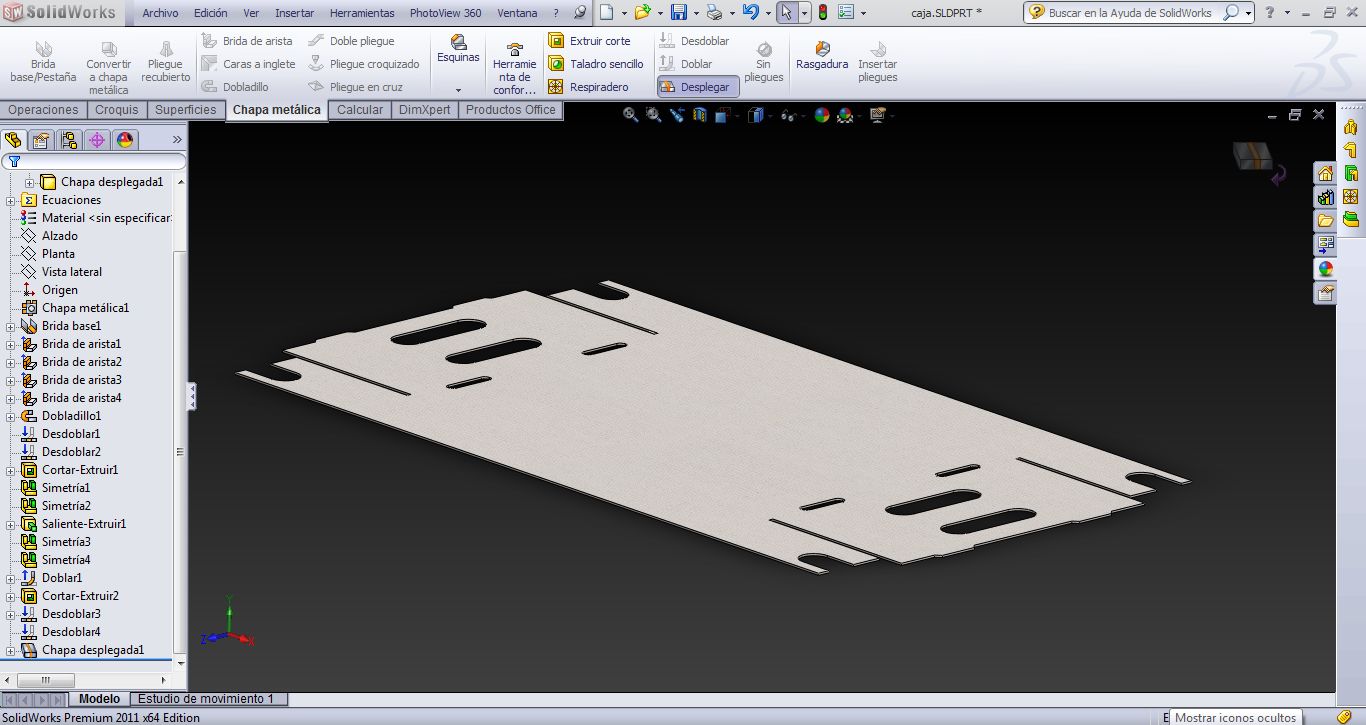The image size is (1366, 725).
Task: Select Pliegue croquizado tool
Action: pos(364,64)
